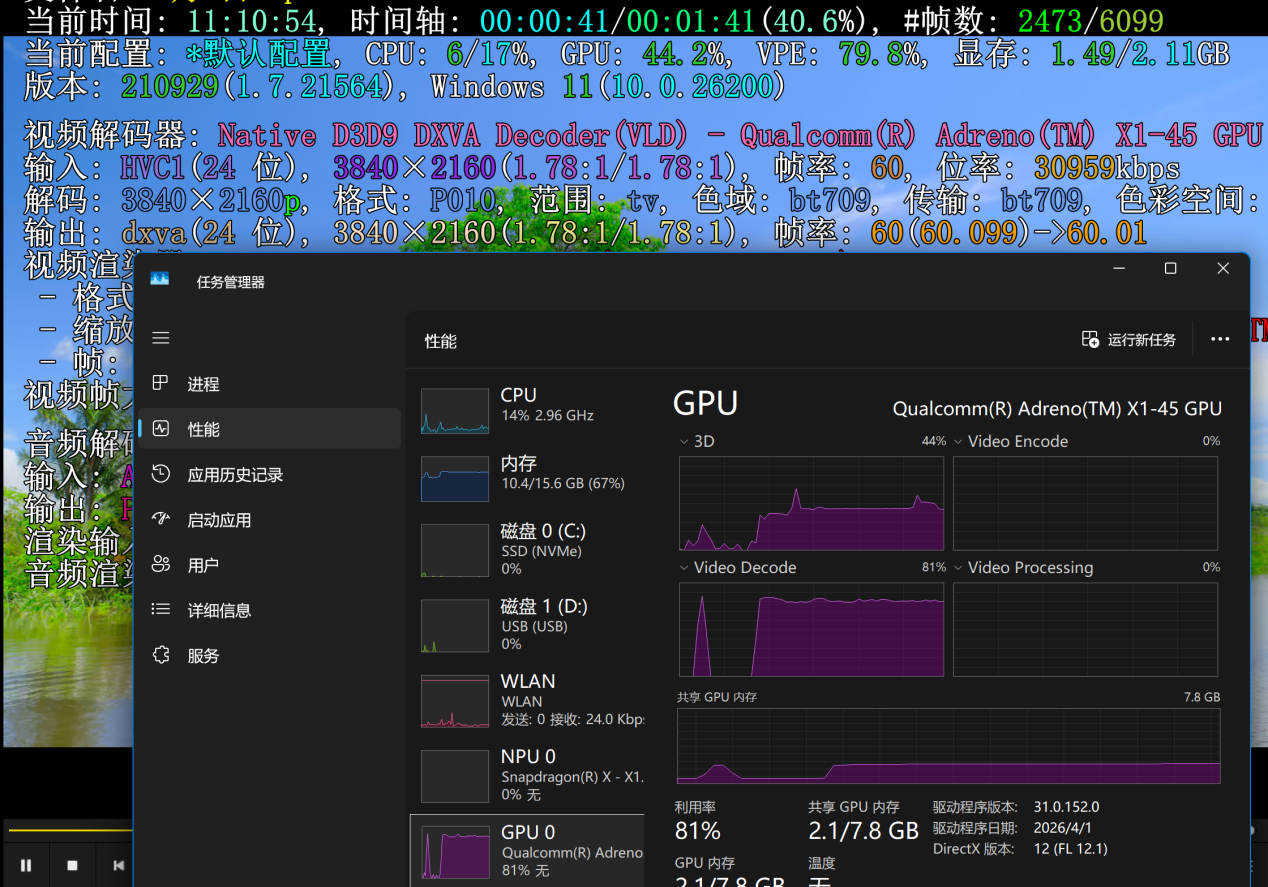Click the 进程 grid icon in sidebar
1268x887 pixels.
coord(160,383)
